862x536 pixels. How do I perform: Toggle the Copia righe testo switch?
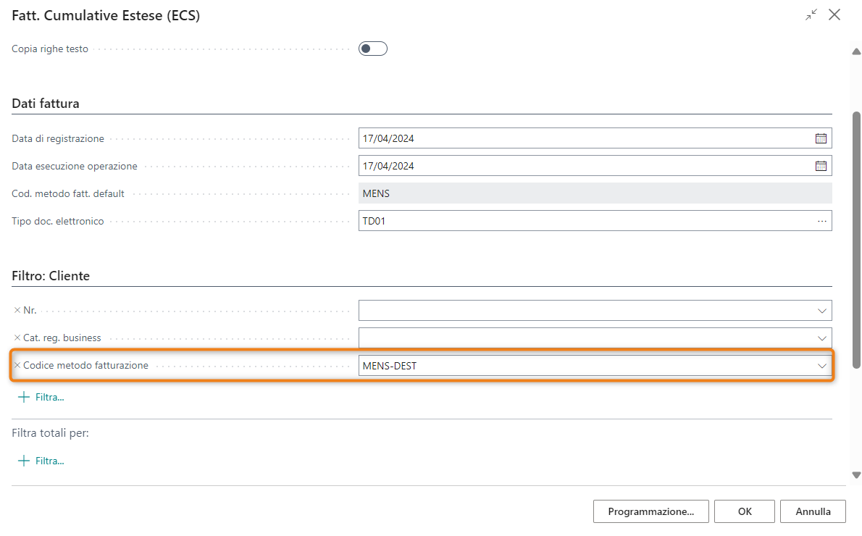(373, 48)
